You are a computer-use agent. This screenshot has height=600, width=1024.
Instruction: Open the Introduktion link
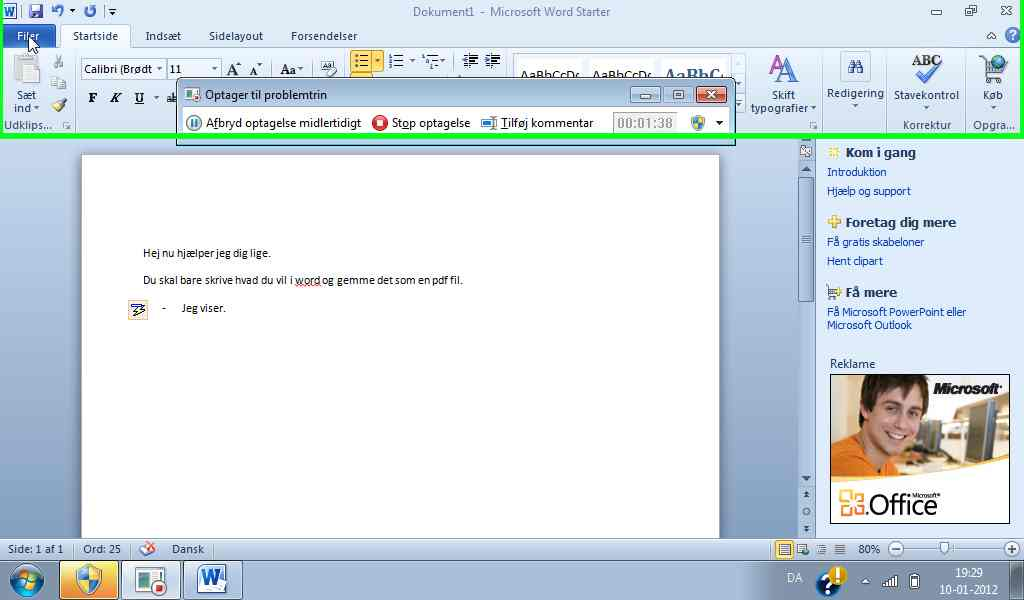coord(856,172)
